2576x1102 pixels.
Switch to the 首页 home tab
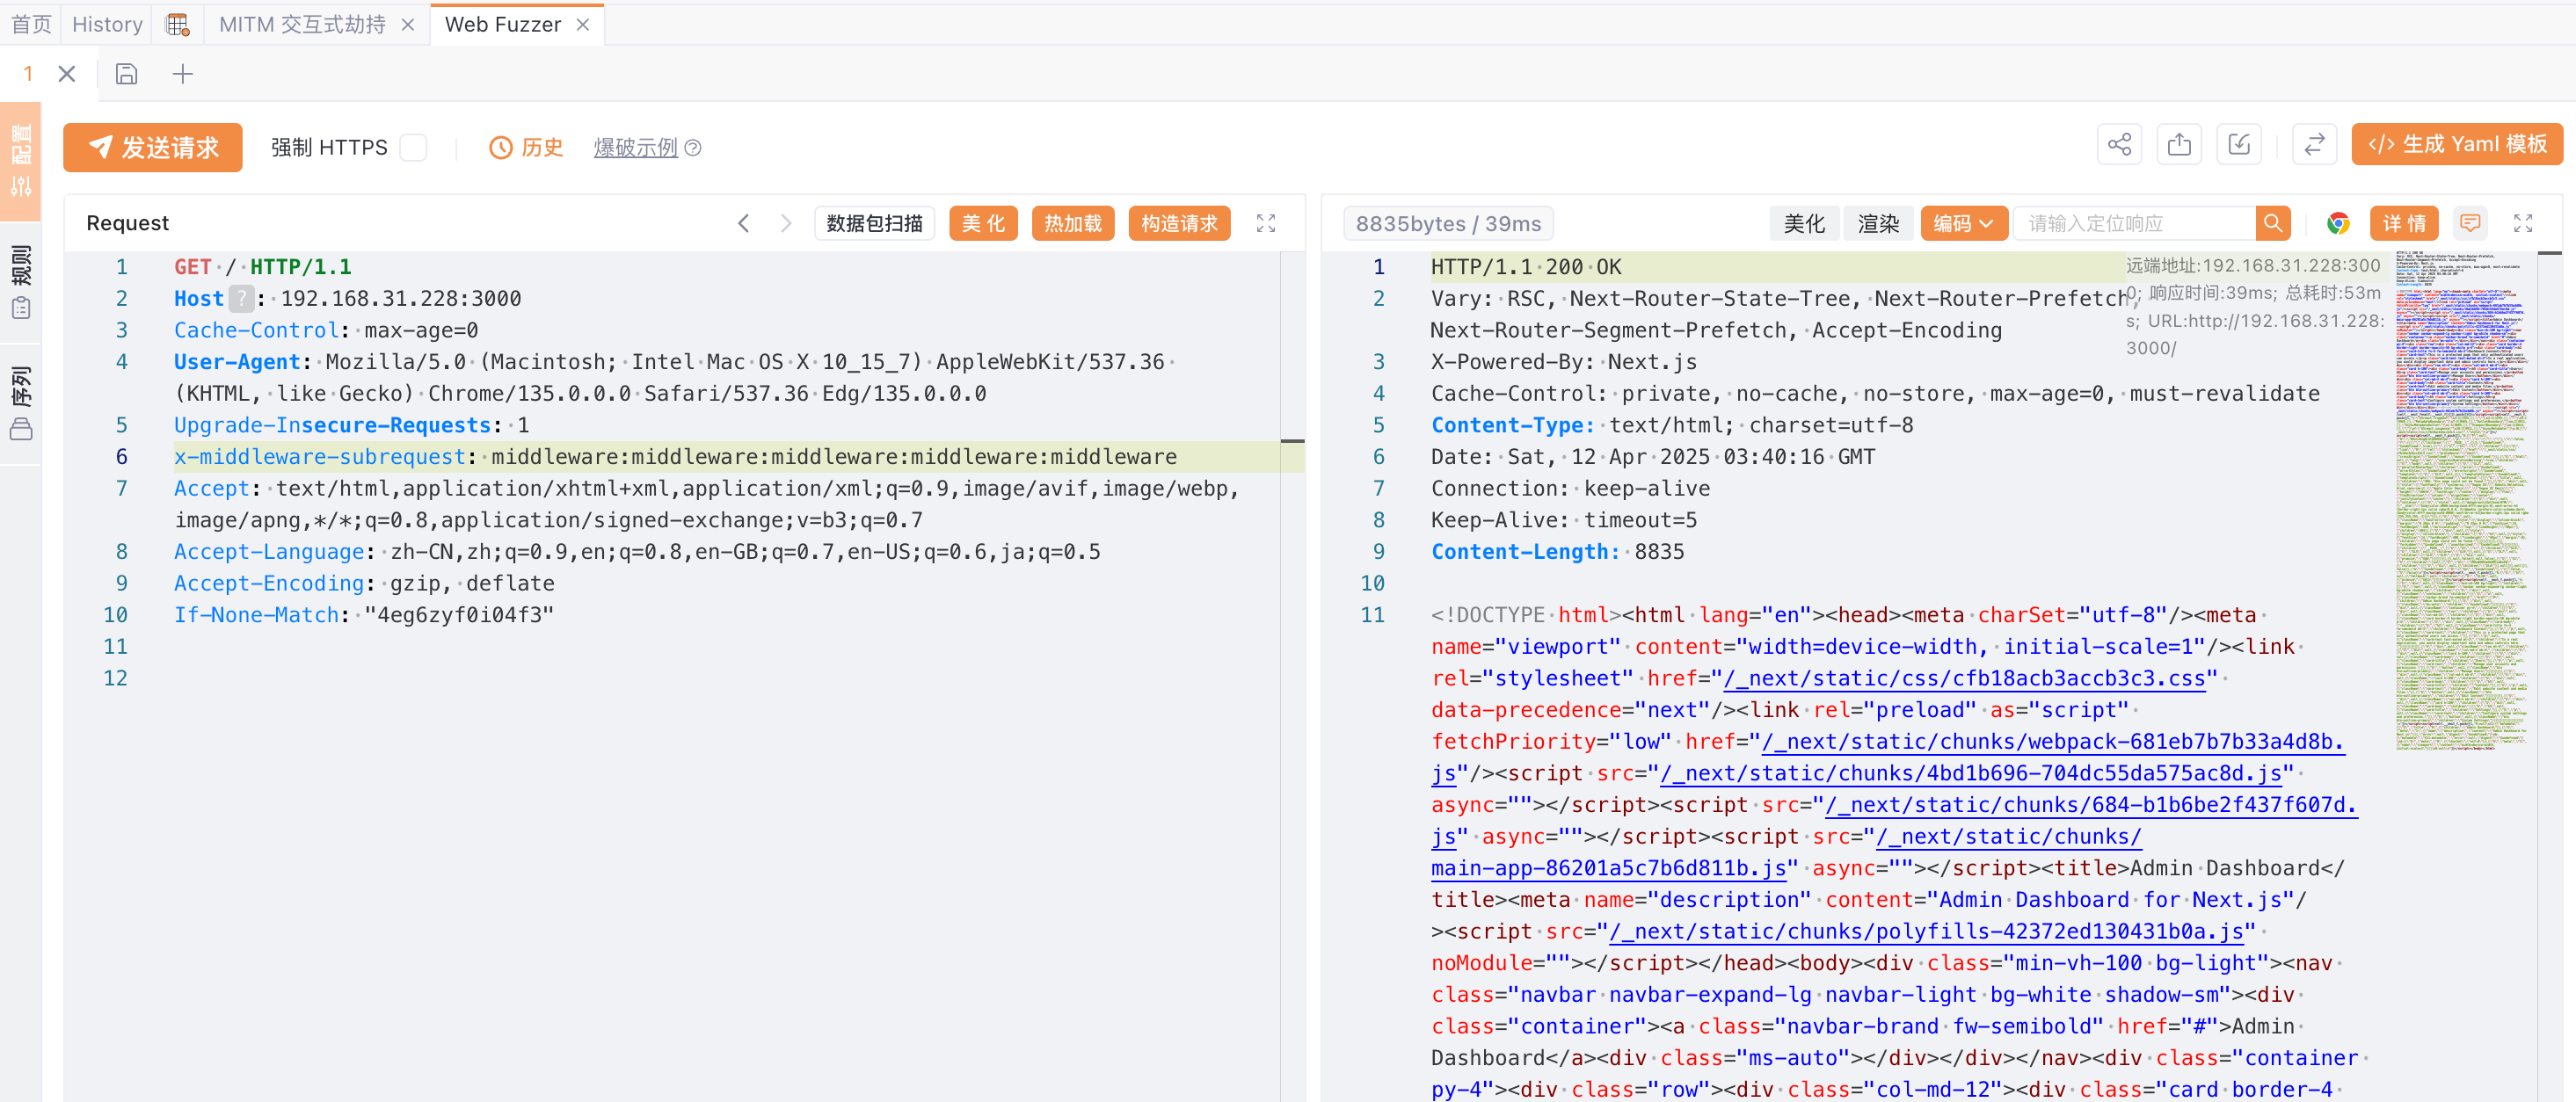pos(31,24)
